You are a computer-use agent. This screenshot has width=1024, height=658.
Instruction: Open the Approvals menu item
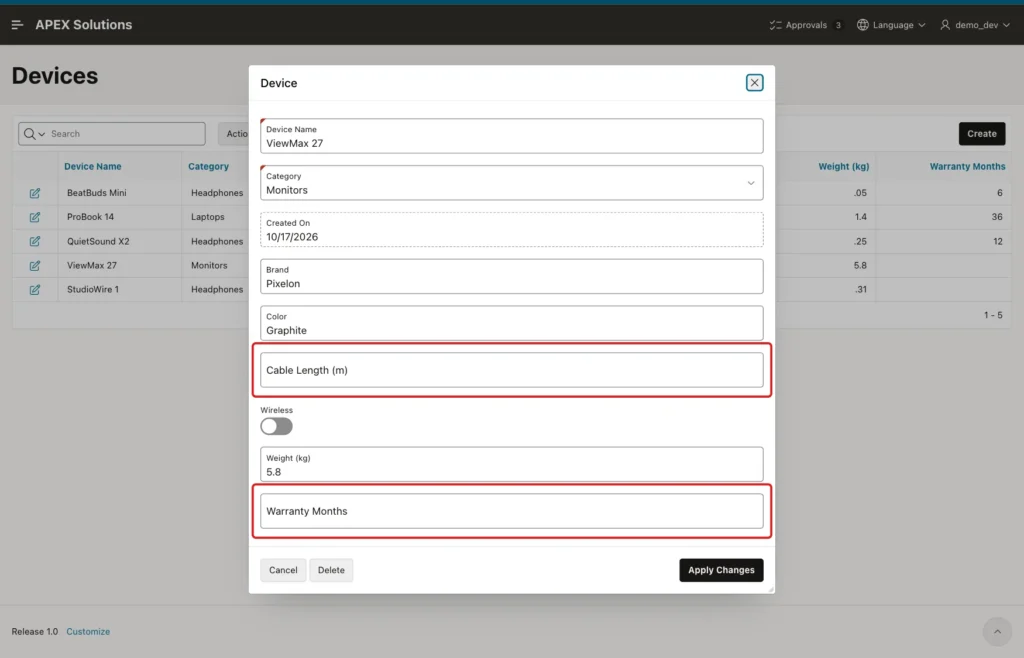[x=806, y=25]
